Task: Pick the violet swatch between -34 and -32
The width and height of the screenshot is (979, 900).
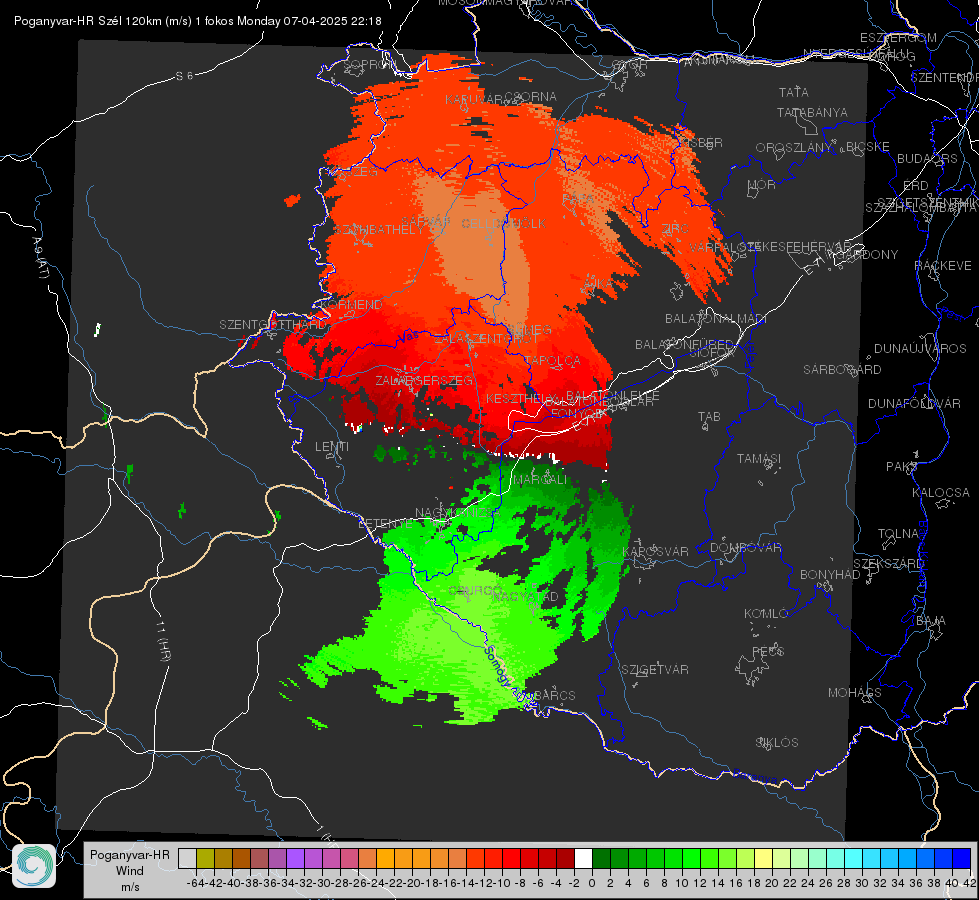Action: [295, 859]
